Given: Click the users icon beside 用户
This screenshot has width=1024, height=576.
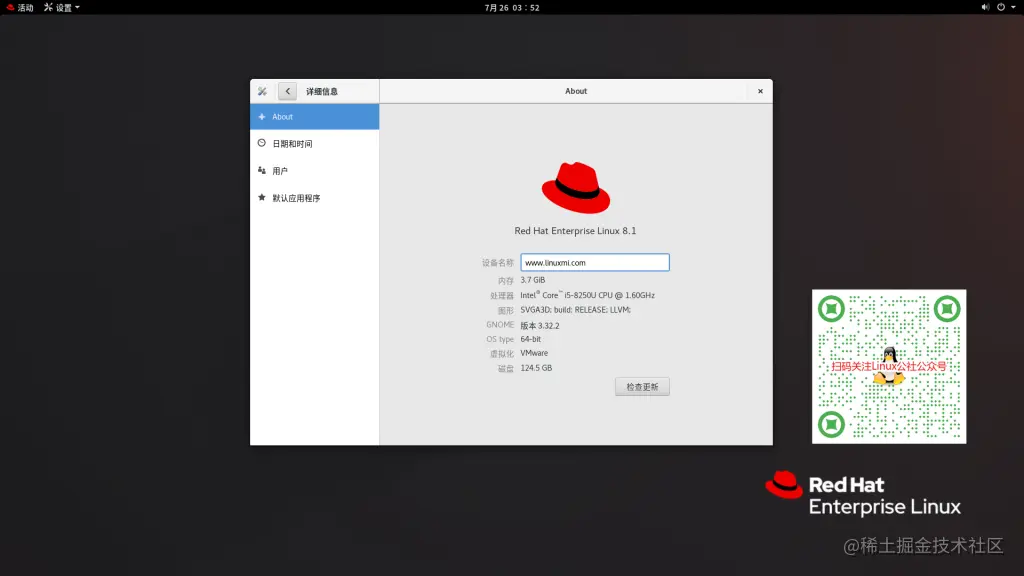Looking at the screenshot, I should click(x=262, y=170).
